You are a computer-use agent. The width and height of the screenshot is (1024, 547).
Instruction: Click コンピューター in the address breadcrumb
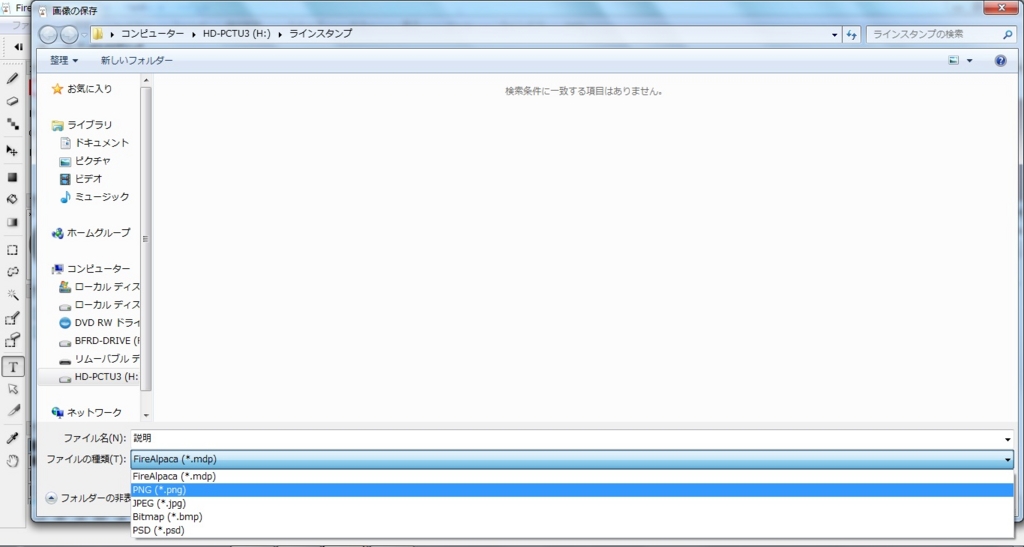152,34
